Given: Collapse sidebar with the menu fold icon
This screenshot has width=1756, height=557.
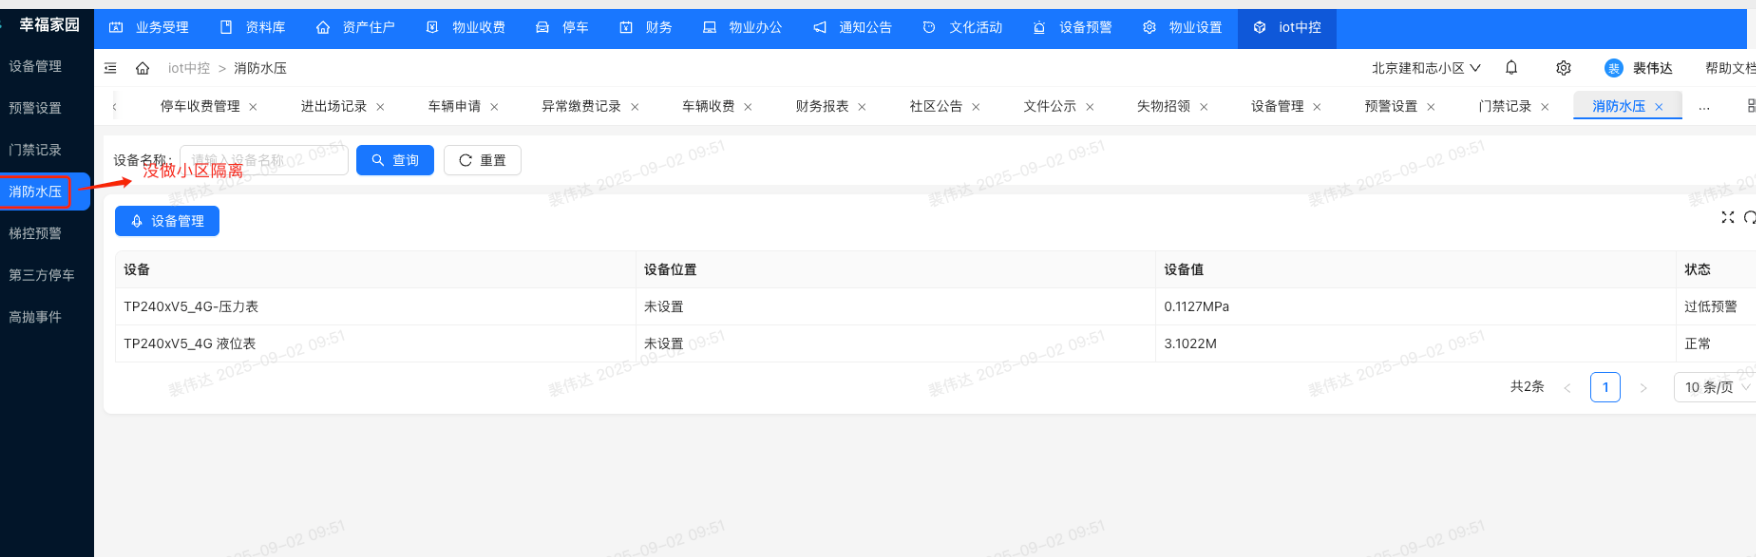Looking at the screenshot, I should (x=111, y=68).
